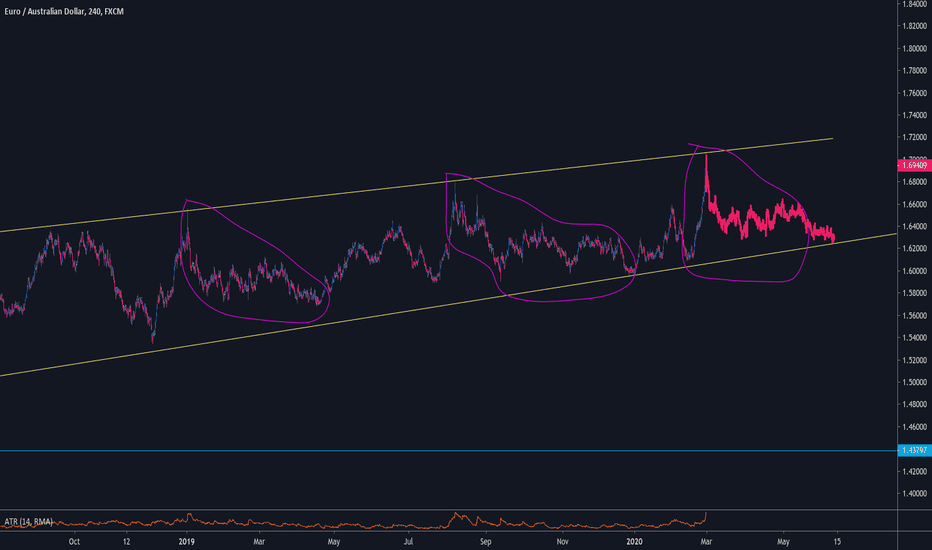The image size is (932, 550).
Task: Click the 1.52000 price axis label
Action: pos(915,360)
